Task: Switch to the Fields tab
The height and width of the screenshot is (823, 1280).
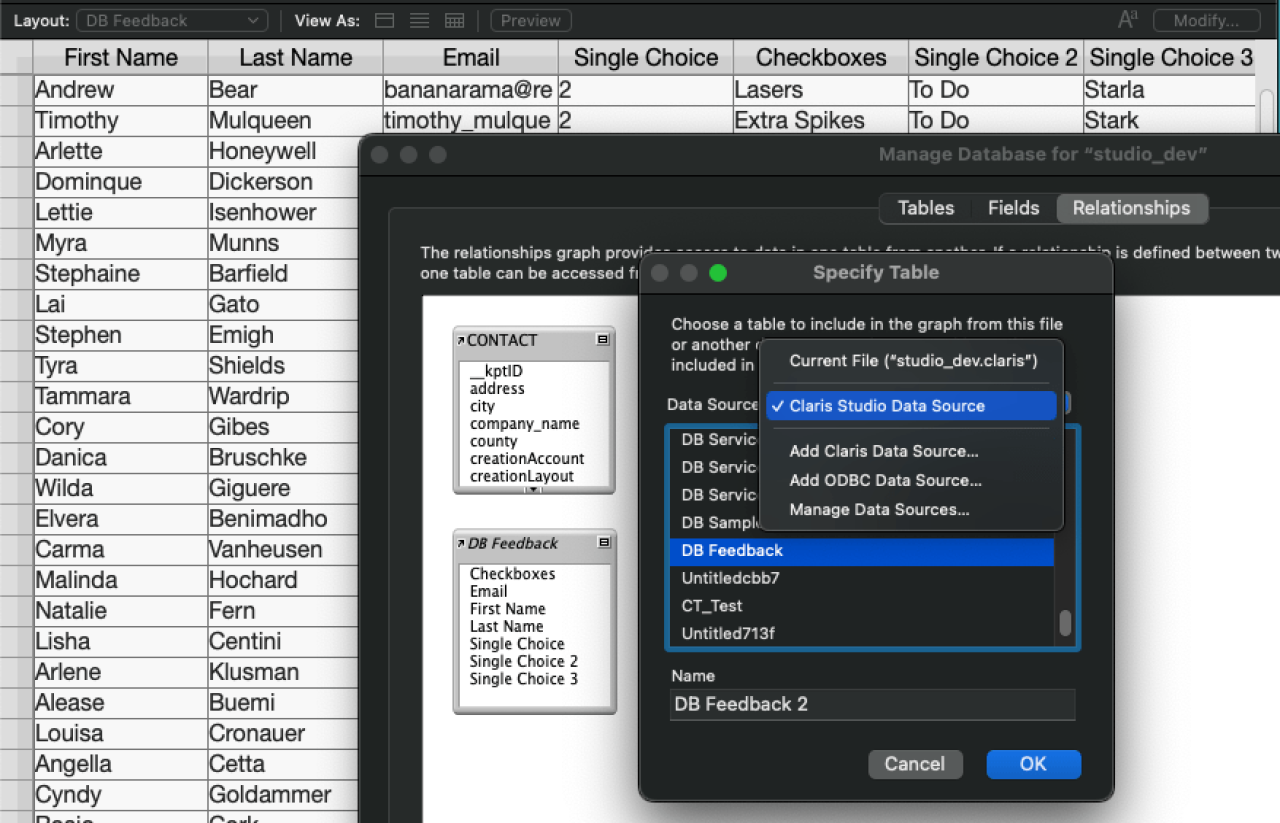Action: (x=1013, y=208)
